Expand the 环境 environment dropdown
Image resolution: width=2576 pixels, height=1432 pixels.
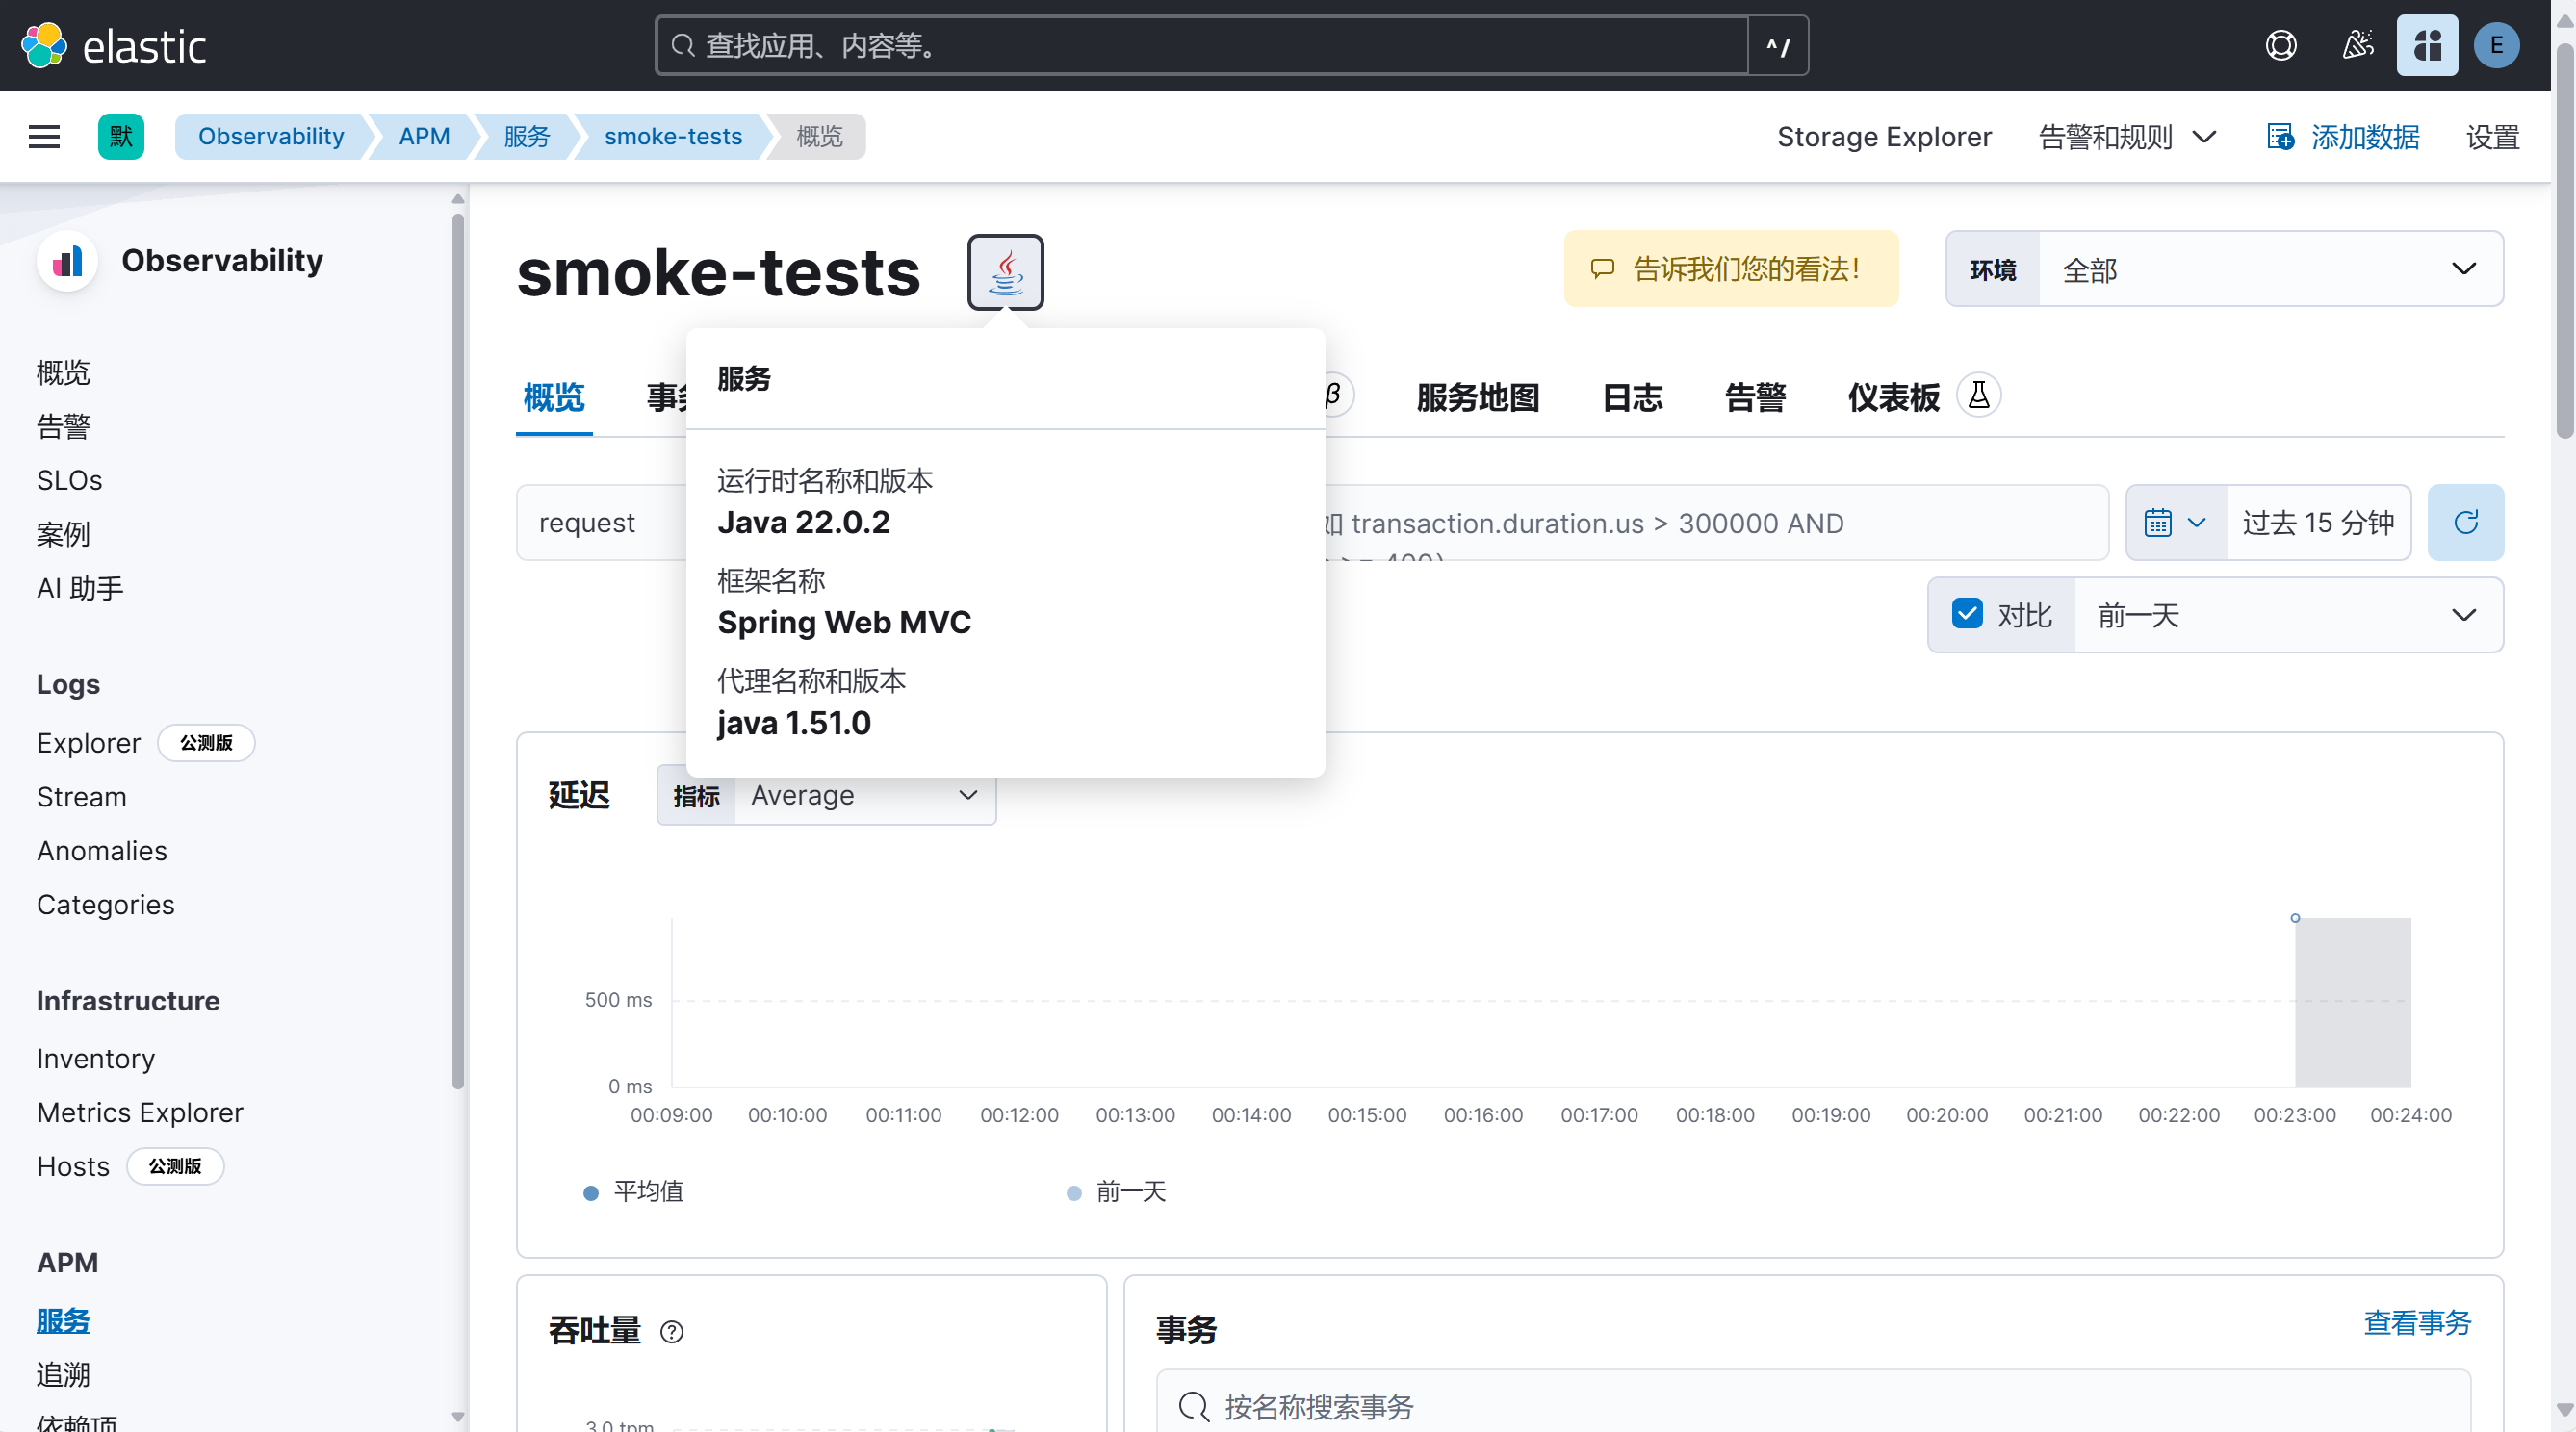(2270, 269)
